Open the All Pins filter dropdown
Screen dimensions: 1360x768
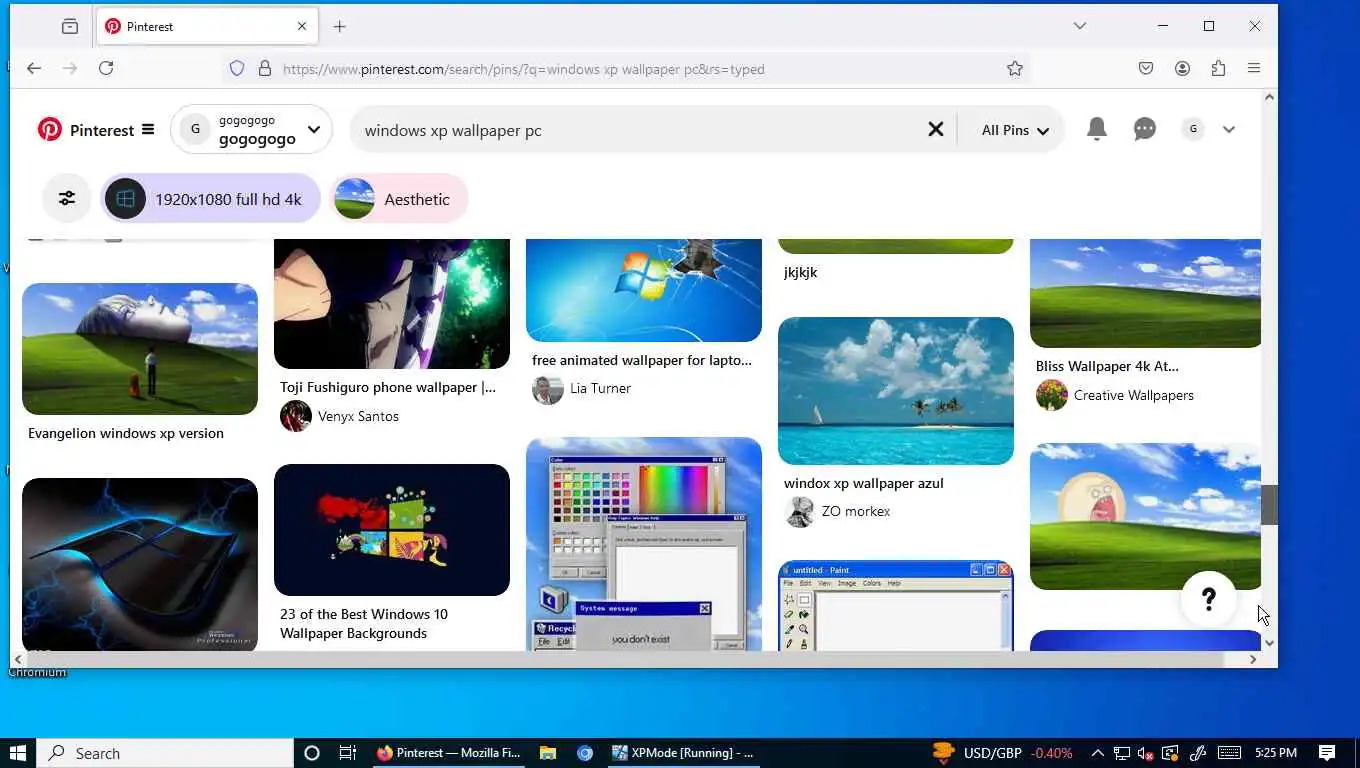pos(1015,130)
